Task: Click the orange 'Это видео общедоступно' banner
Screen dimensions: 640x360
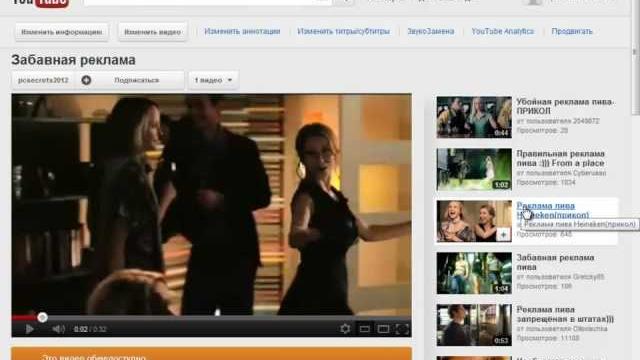Action: click(211, 354)
